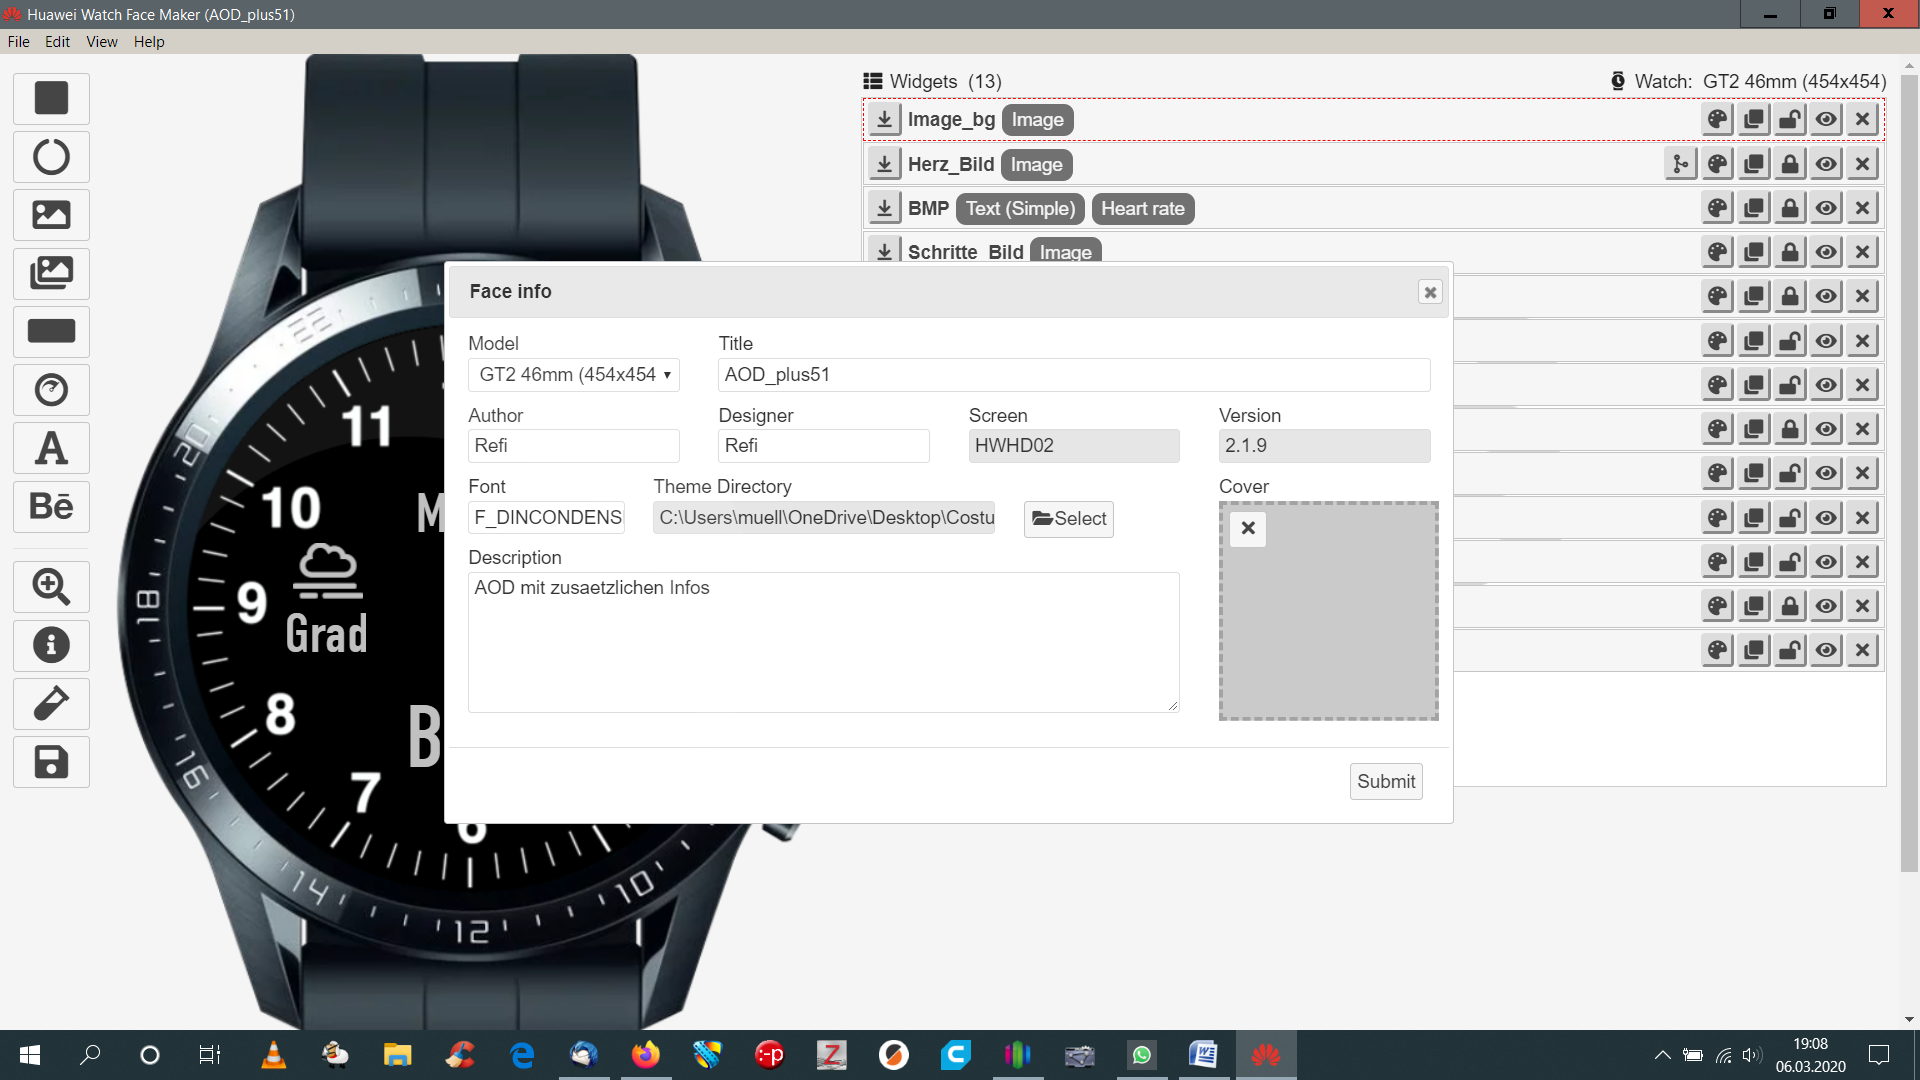Toggle visibility of BMP widget

[1826, 208]
